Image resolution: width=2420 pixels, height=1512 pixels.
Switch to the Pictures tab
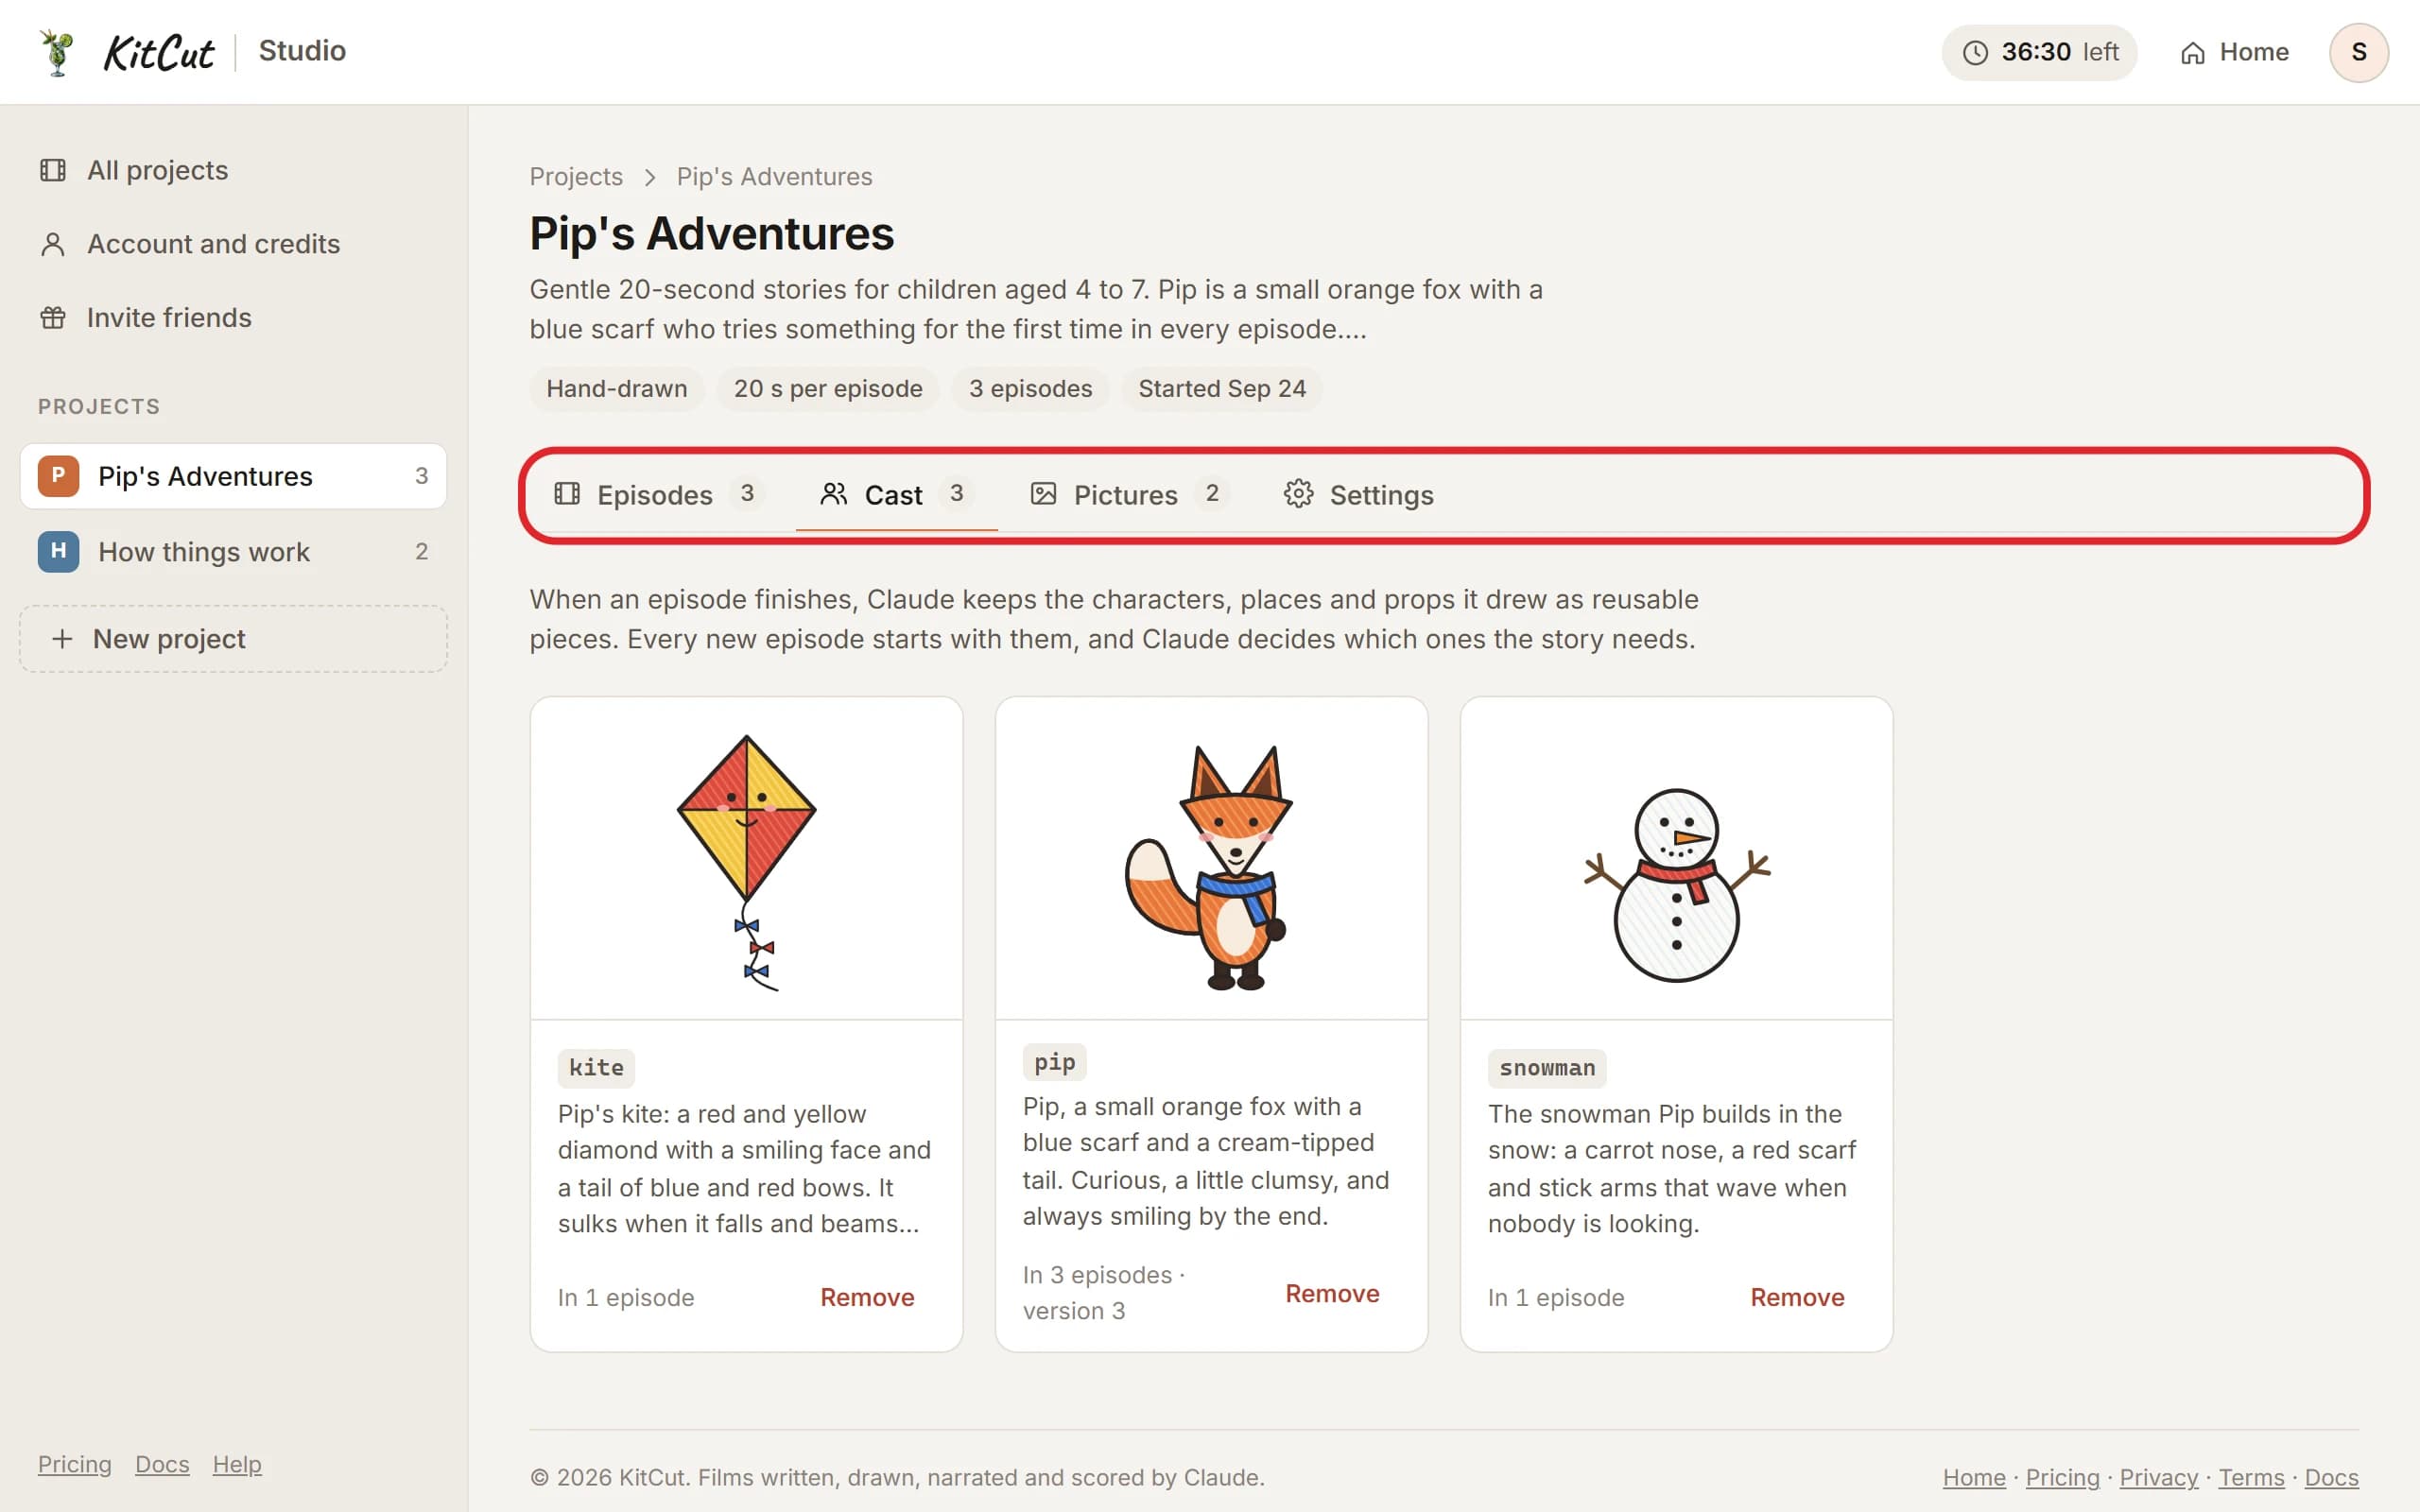point(1129,494)
